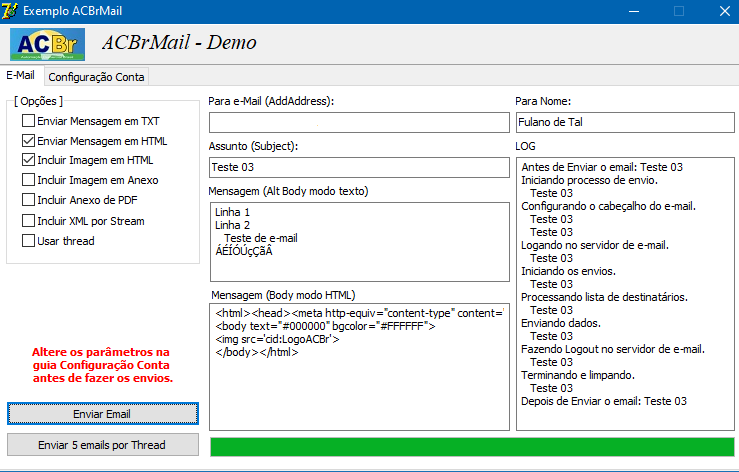
Task: Open the Configuração Conta tab
Action: point(97,77)
